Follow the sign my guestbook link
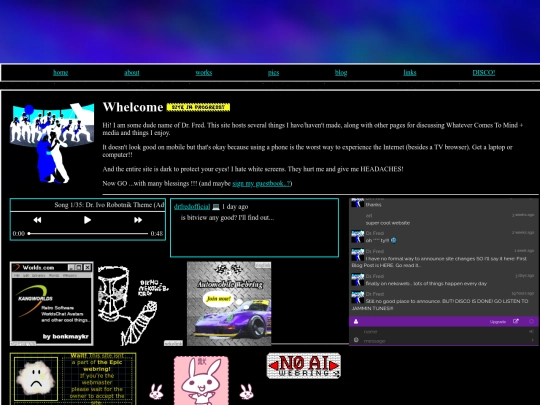The image size is (540, 405). coord(261,184)
